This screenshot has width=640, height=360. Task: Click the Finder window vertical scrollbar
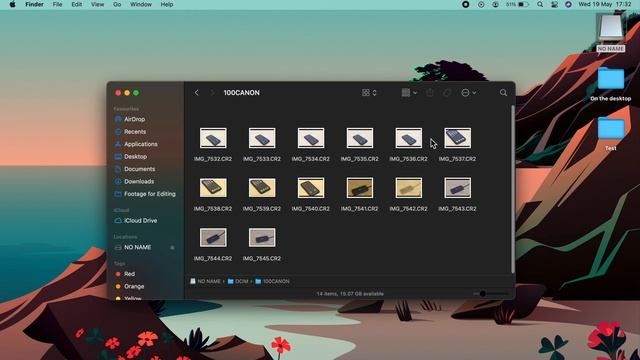[x=513, y=189]
